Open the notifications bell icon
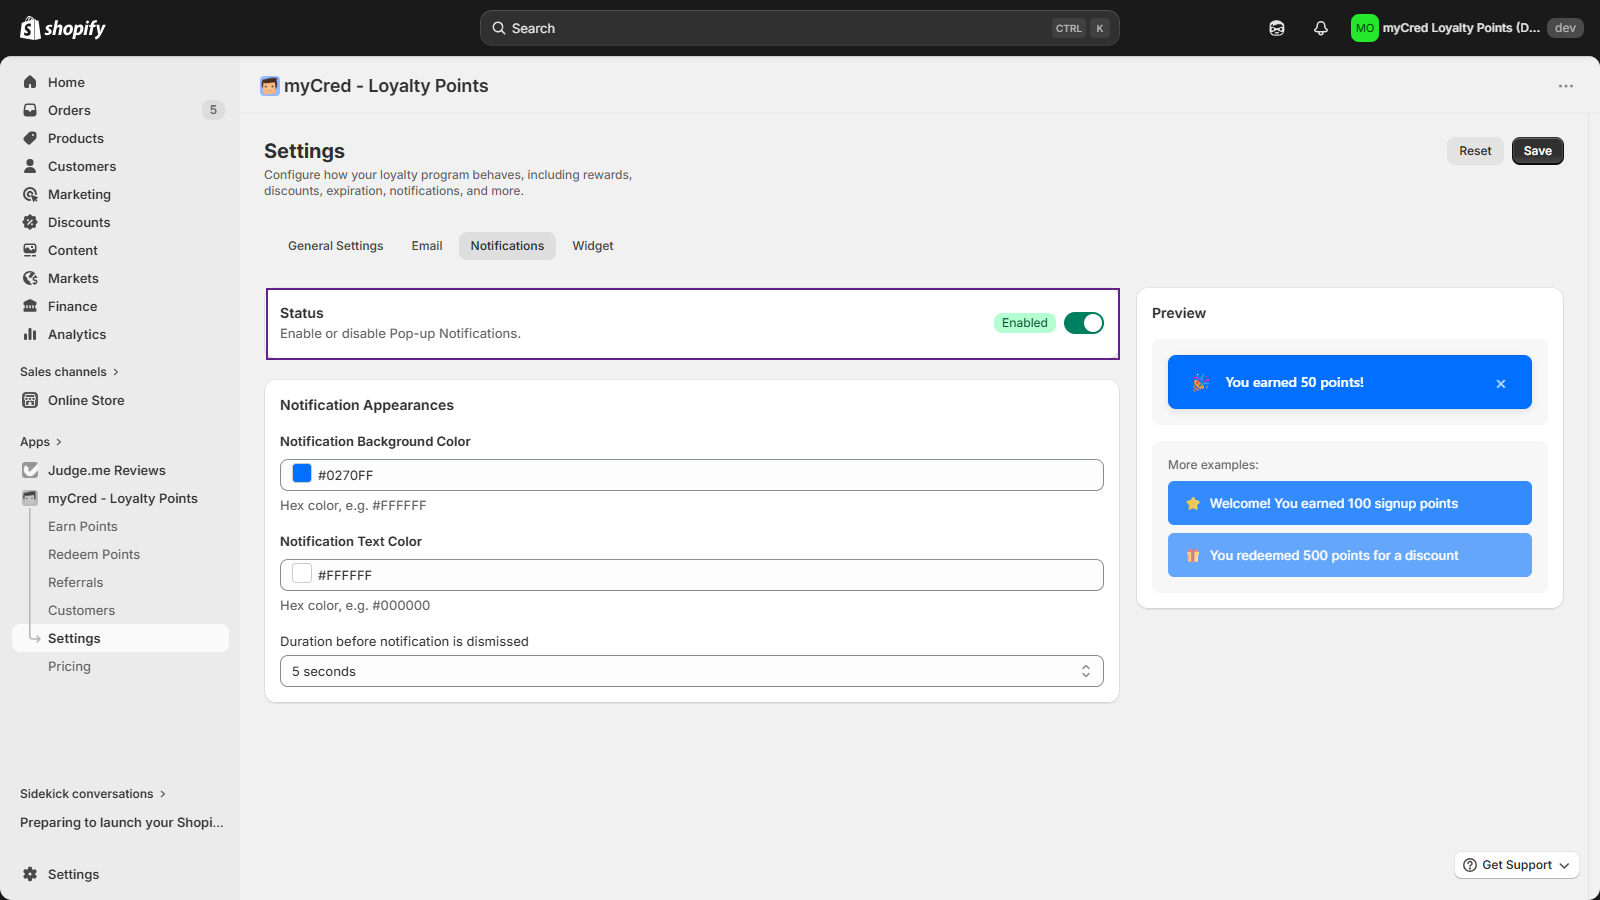The height and width of the screenshot is (900, 1600). click(x=1320, y=28)
